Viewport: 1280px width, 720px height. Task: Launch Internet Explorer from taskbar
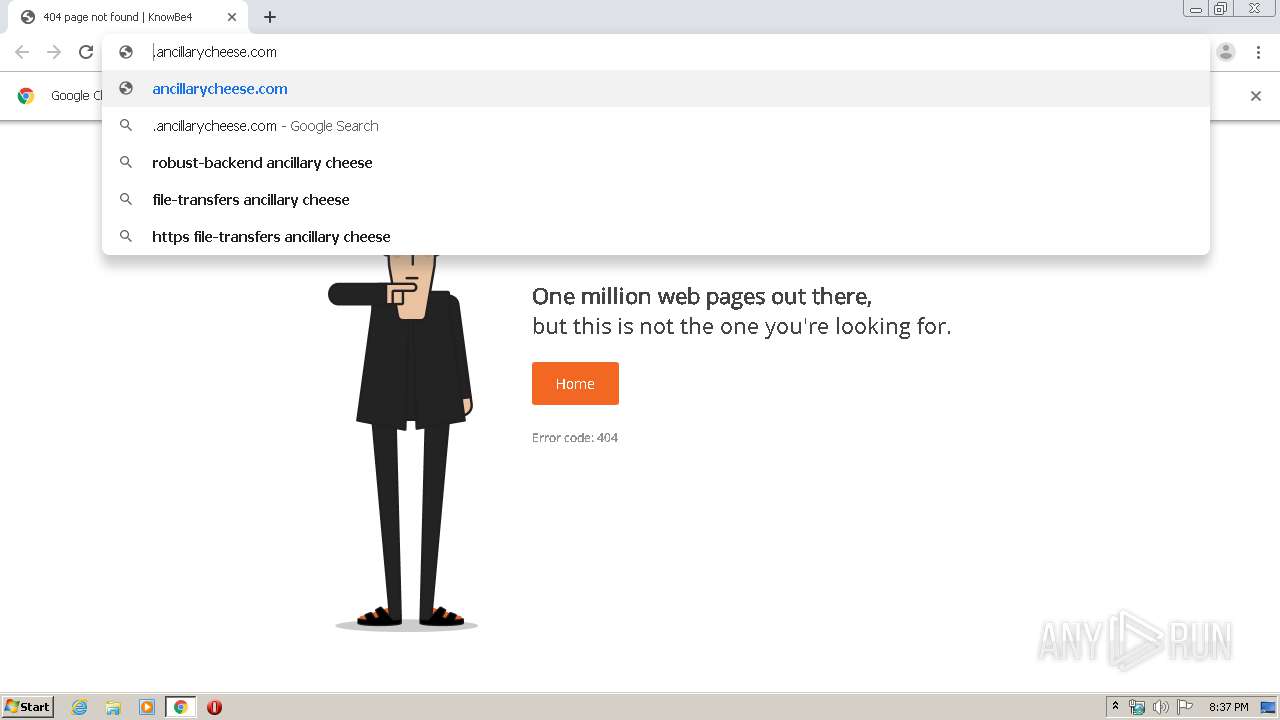click(80, 707)
